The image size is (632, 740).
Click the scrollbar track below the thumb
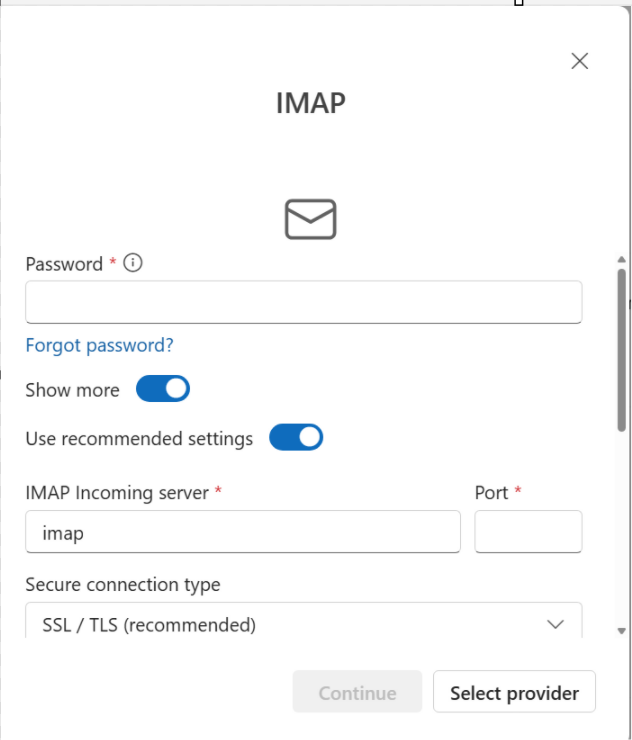tap(622, 529)
